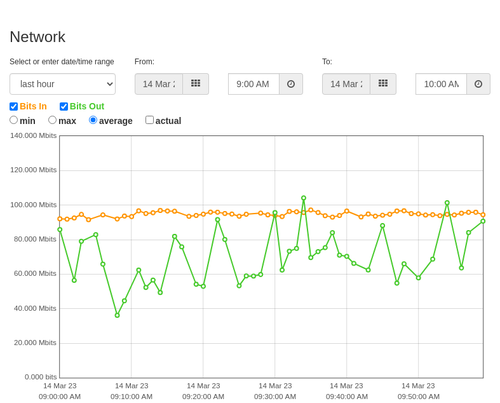This screenshot has width=500, height=403.
Task: Open the From time clock icon
Action: tap(291, 84)
